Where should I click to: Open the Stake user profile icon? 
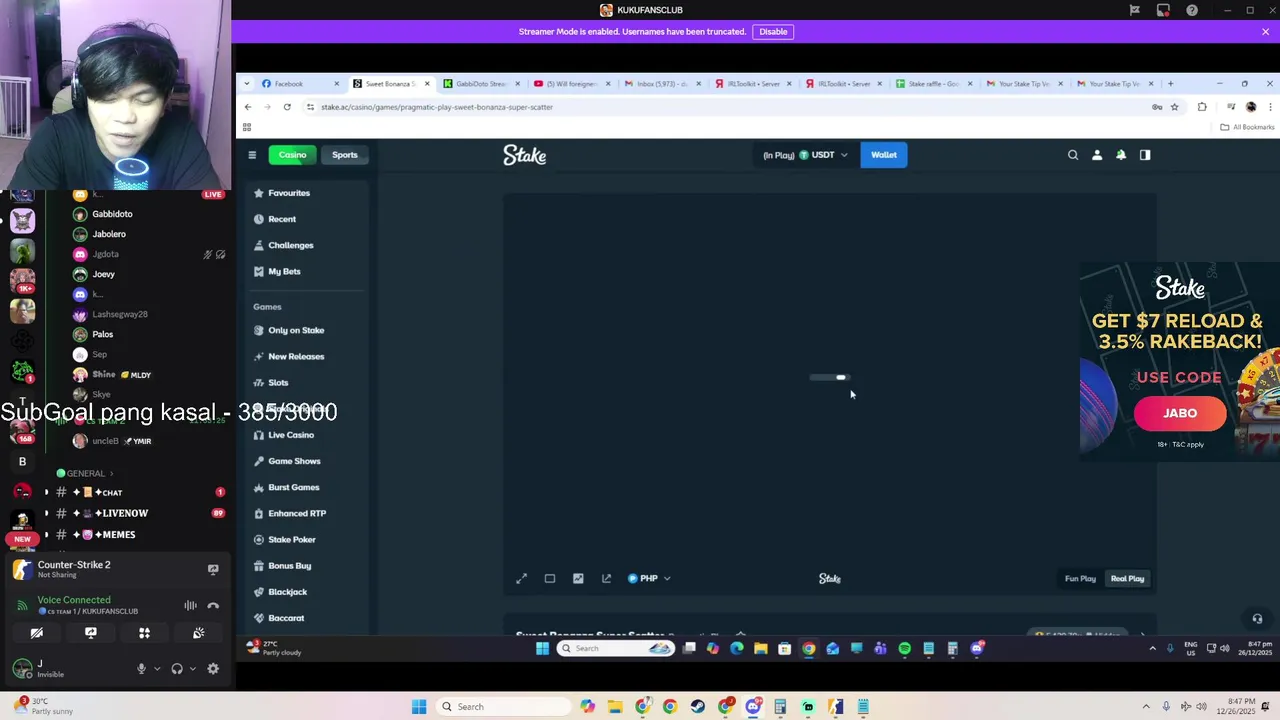click(x=1097, y=155)
